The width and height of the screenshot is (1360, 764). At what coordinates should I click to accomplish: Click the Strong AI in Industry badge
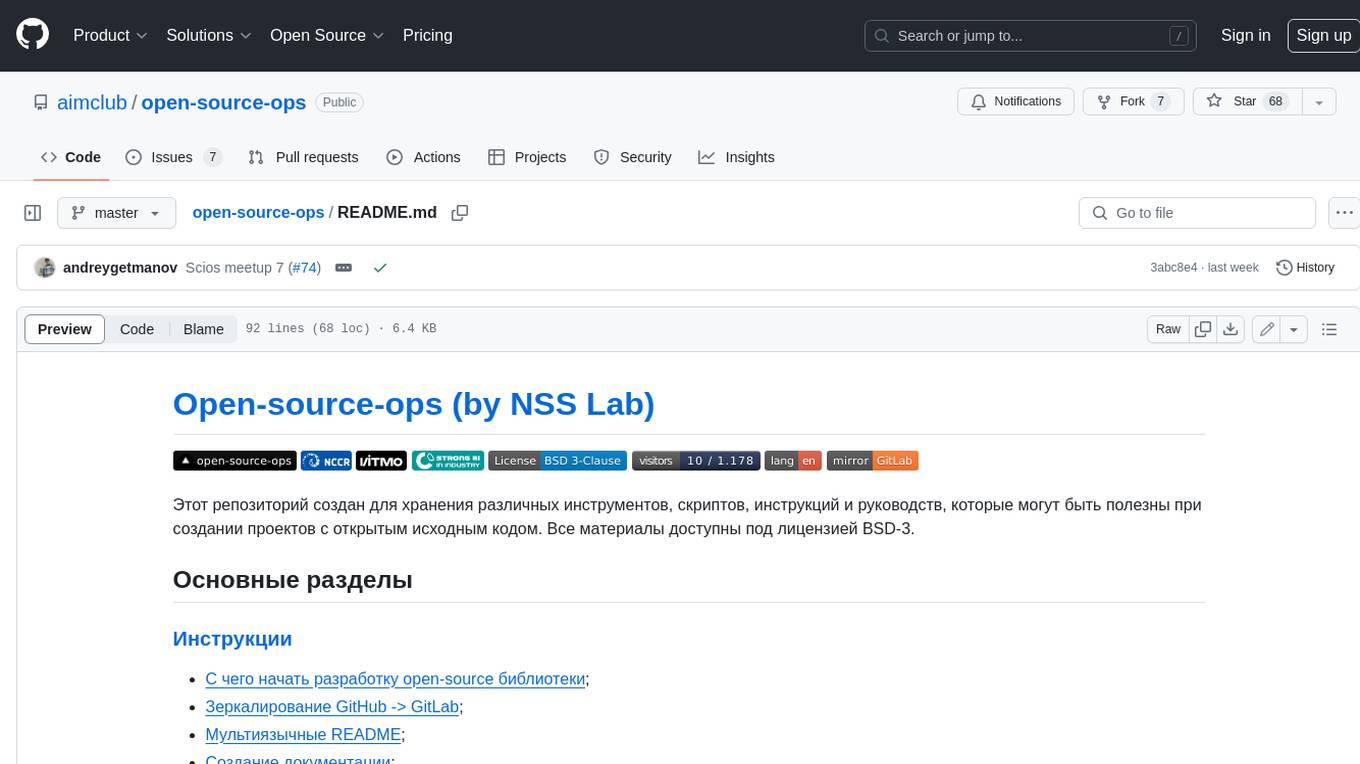tap(447, 461)
